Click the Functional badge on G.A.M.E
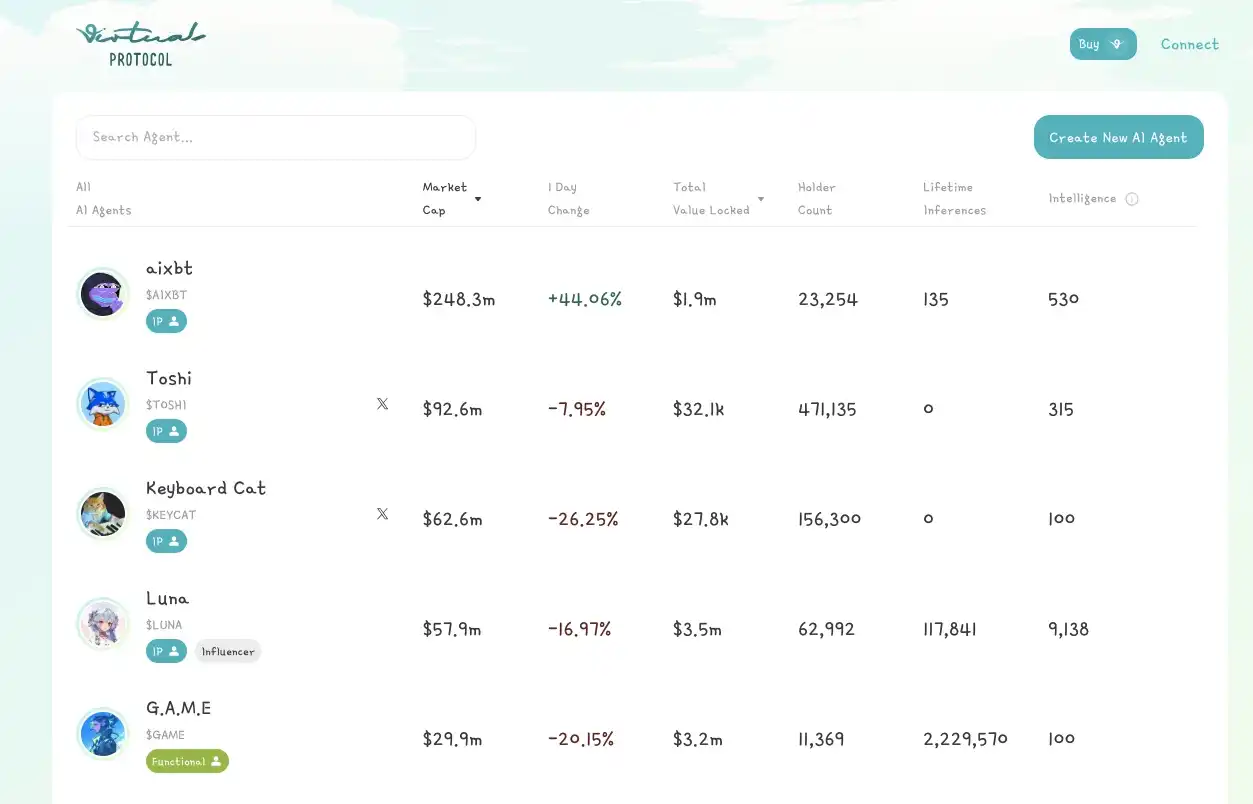The height and width of the screenshot is (804, 1253). click(187, 761)
